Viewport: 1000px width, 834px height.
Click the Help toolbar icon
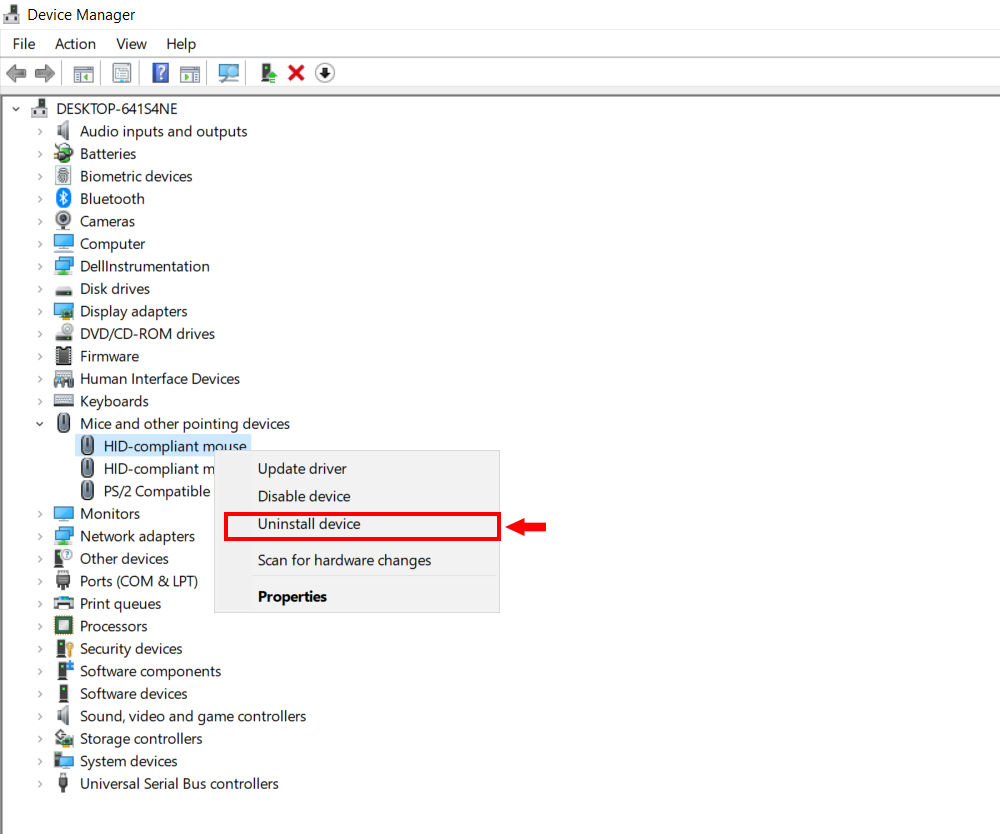pos(160,73)
